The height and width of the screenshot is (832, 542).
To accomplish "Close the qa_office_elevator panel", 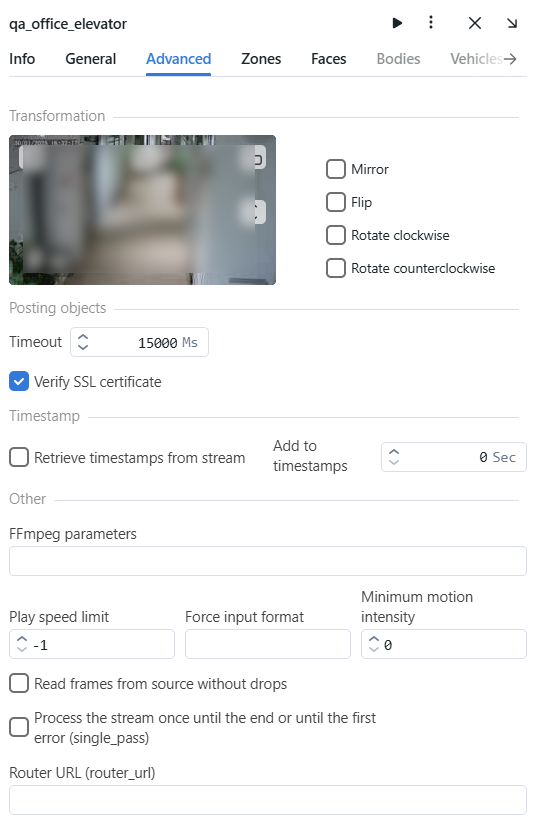I will [x=475, y=23].
